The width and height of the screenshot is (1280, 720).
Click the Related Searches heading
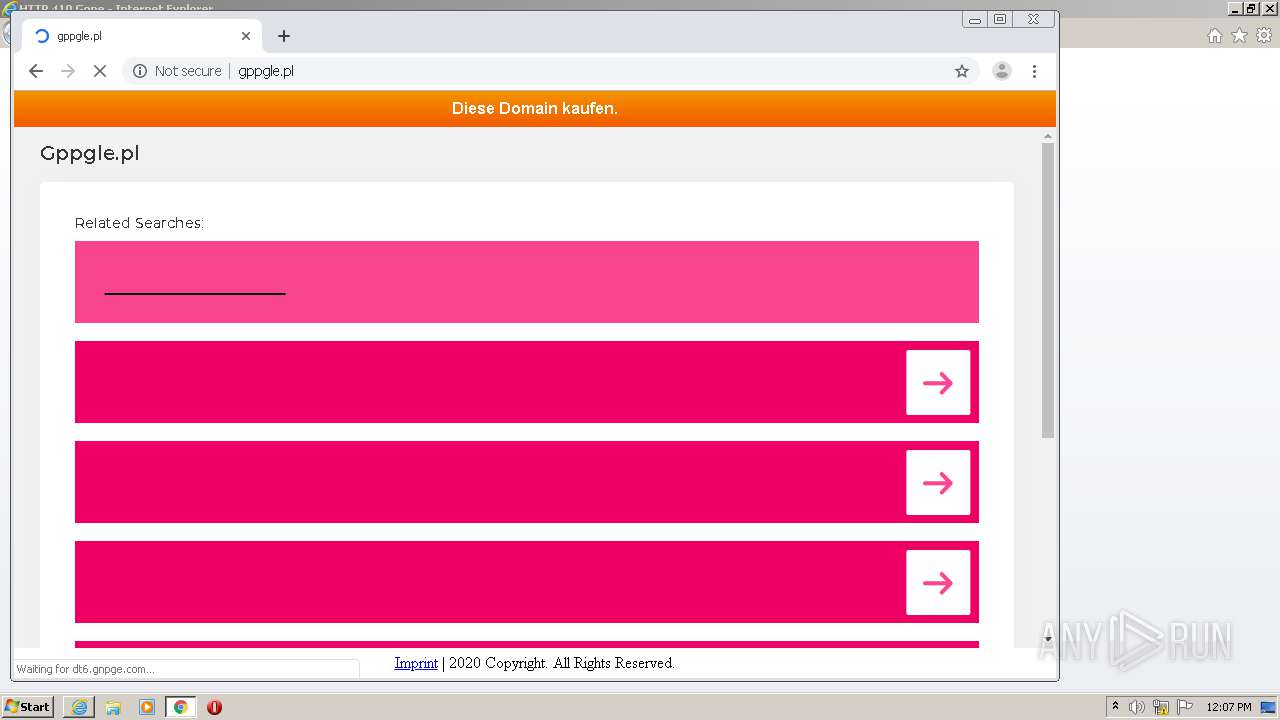139,223
